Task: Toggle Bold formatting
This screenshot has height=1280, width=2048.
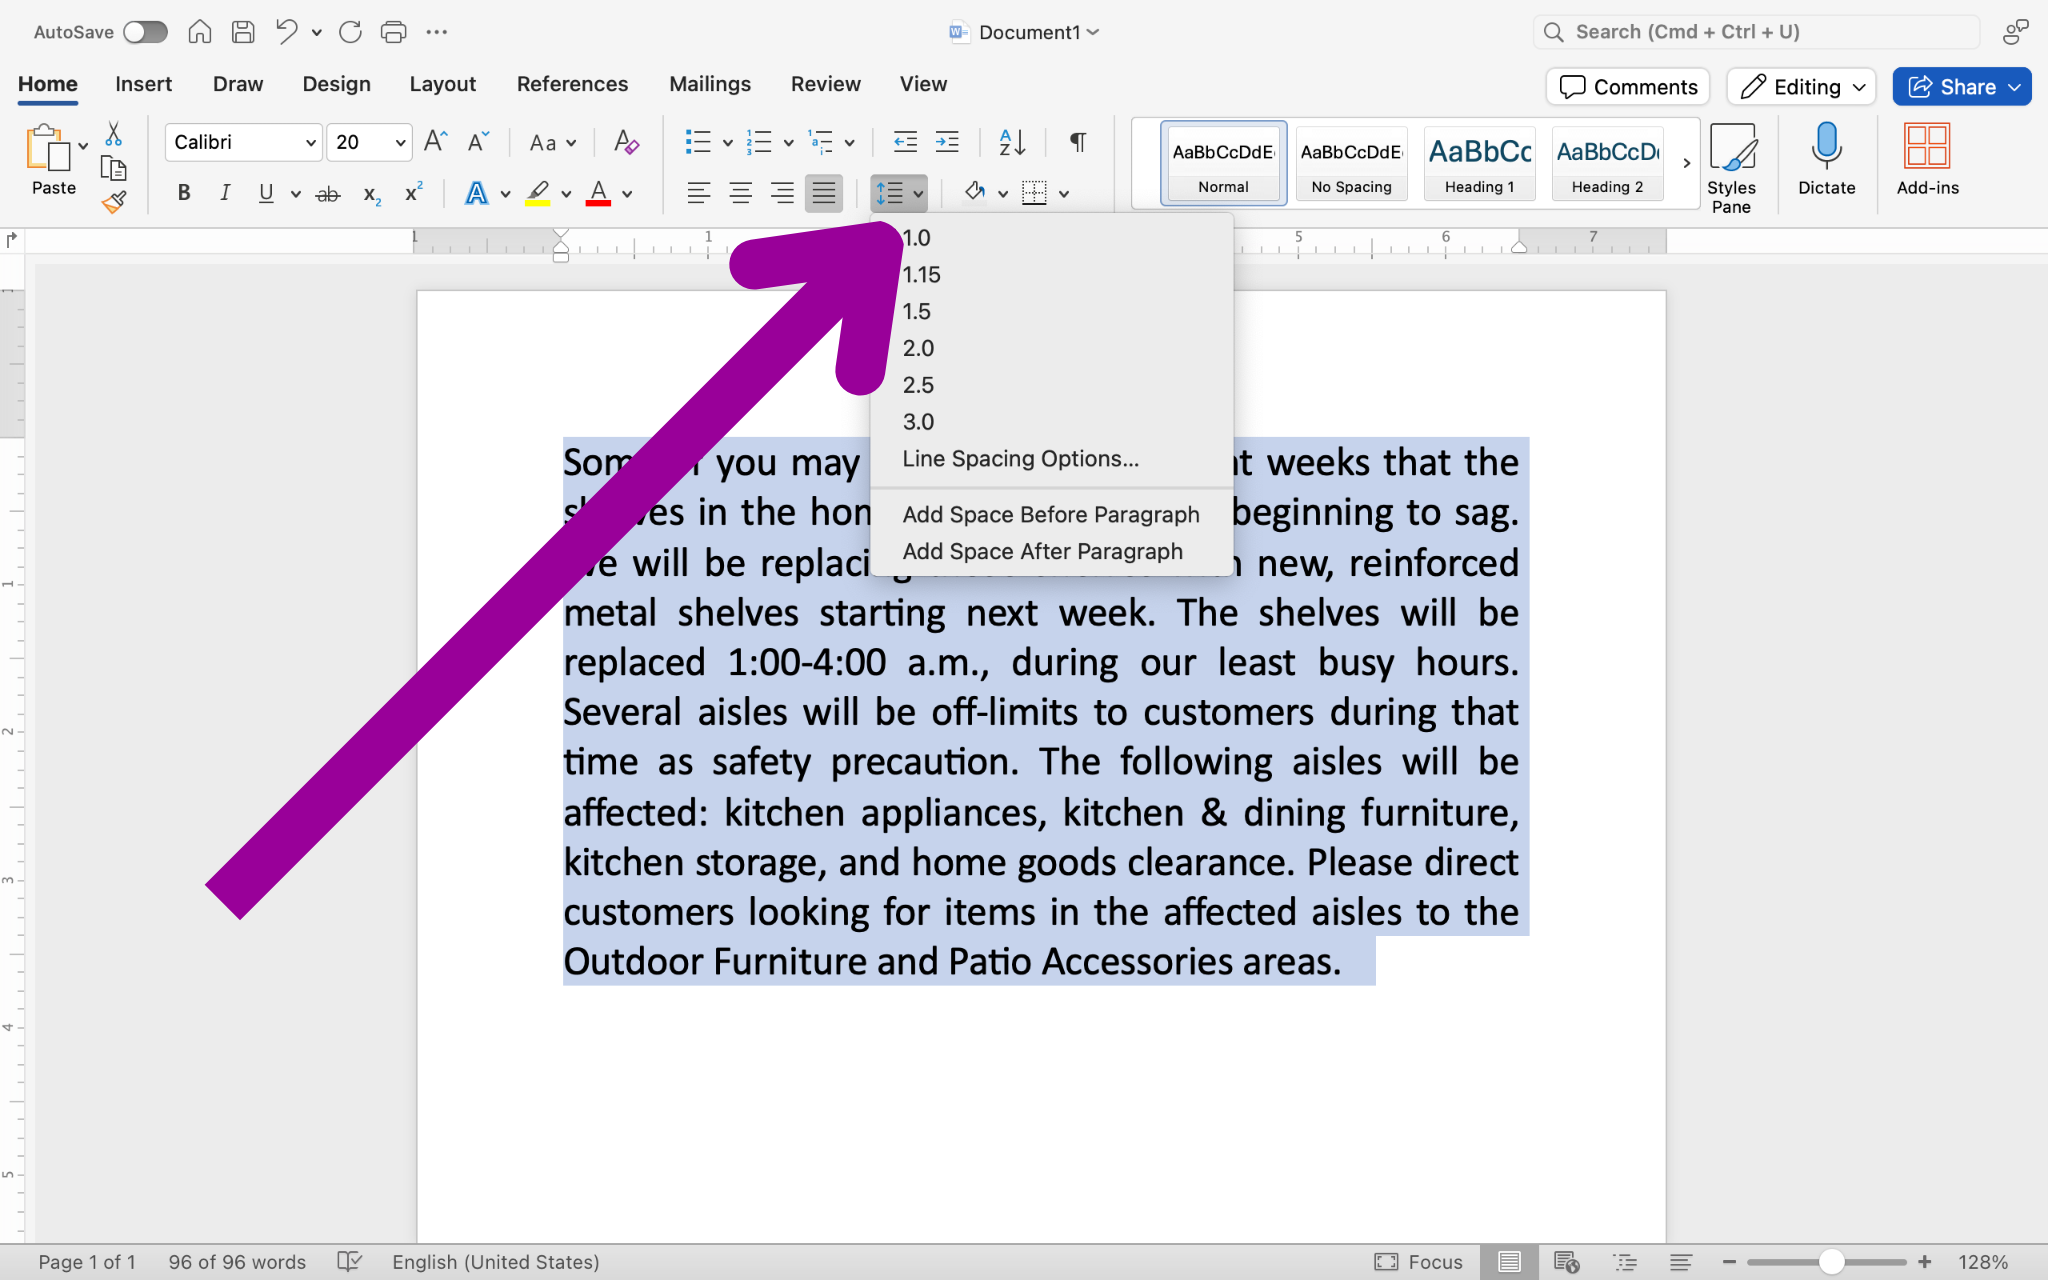Action: tap(184, 193)
